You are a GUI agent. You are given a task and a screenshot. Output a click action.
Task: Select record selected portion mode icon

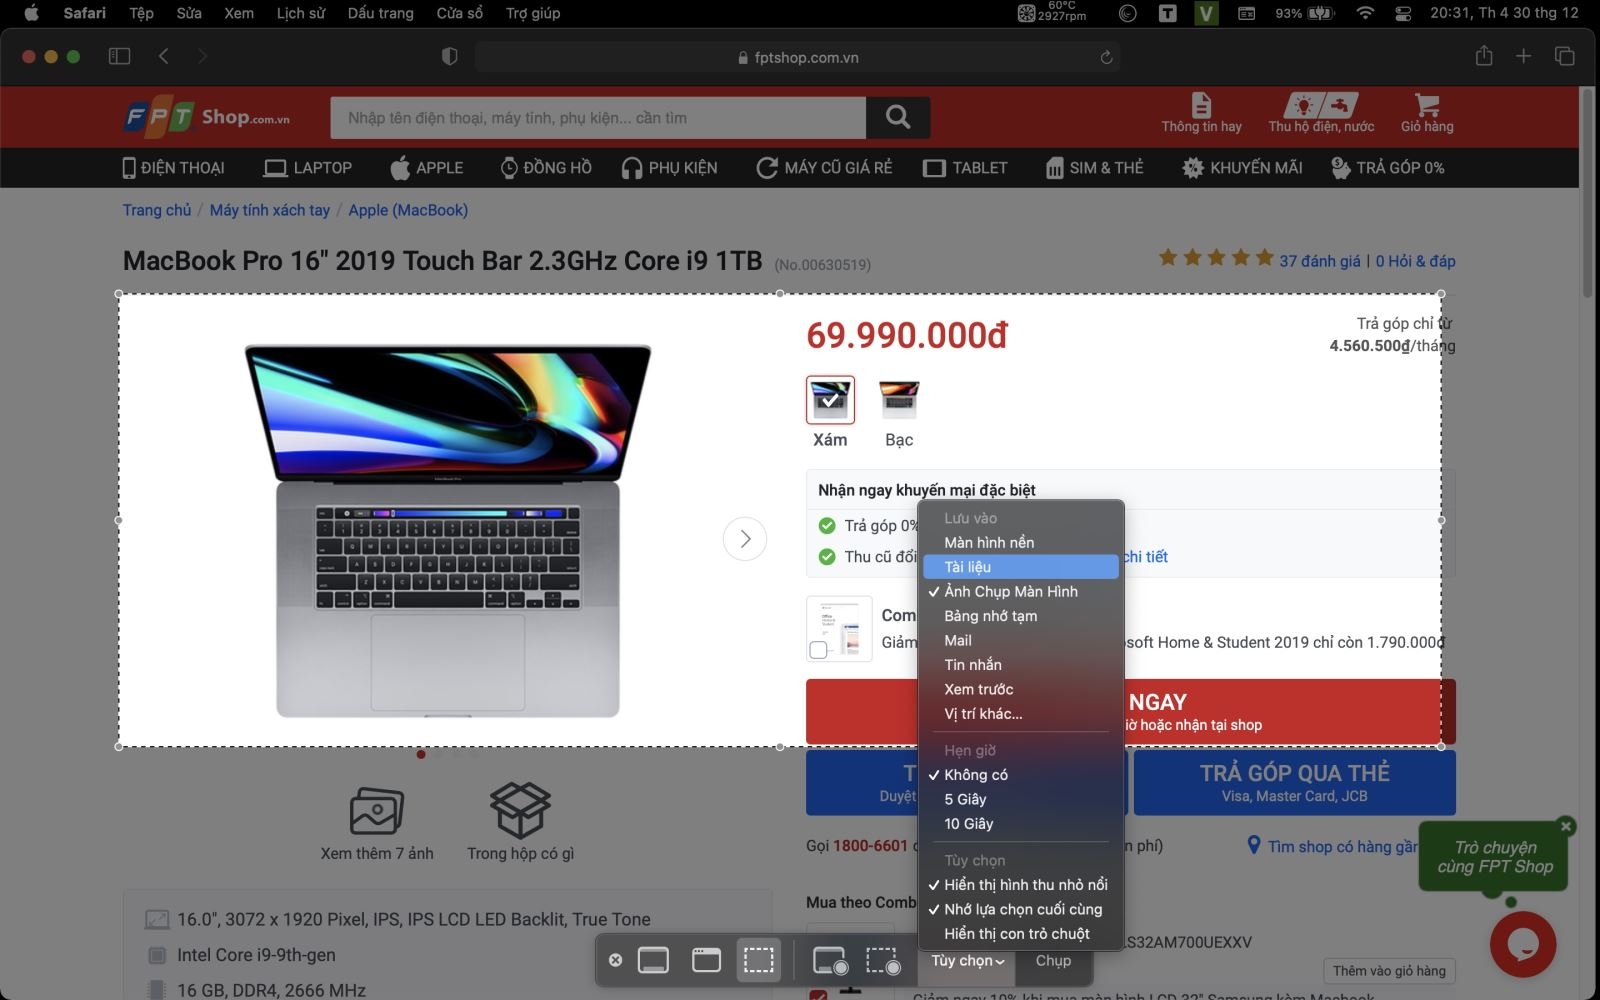point(883,961)
